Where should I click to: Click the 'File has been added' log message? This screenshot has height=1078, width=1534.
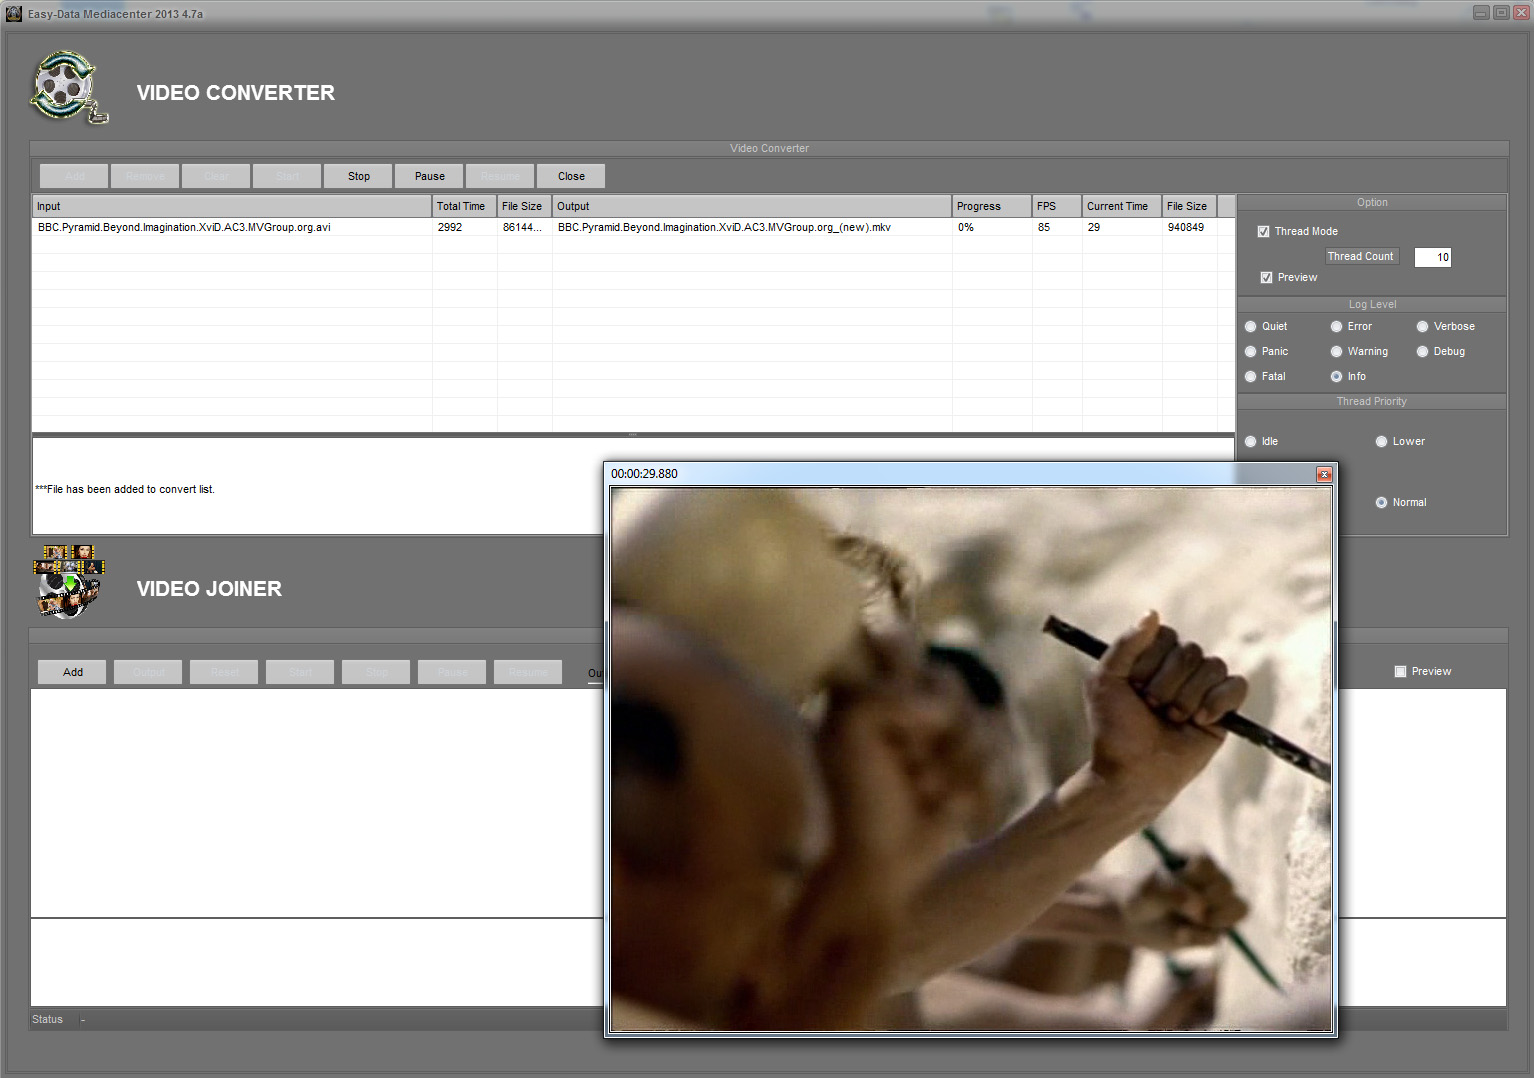pyautogui.click(x=125, y=489)
